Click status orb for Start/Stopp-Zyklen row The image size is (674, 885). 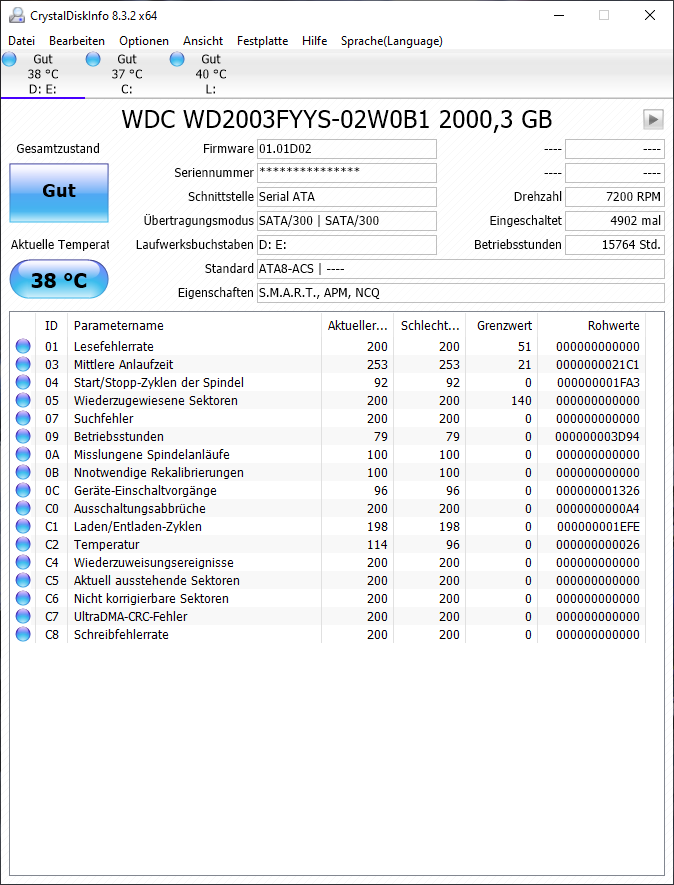[23, 383]
